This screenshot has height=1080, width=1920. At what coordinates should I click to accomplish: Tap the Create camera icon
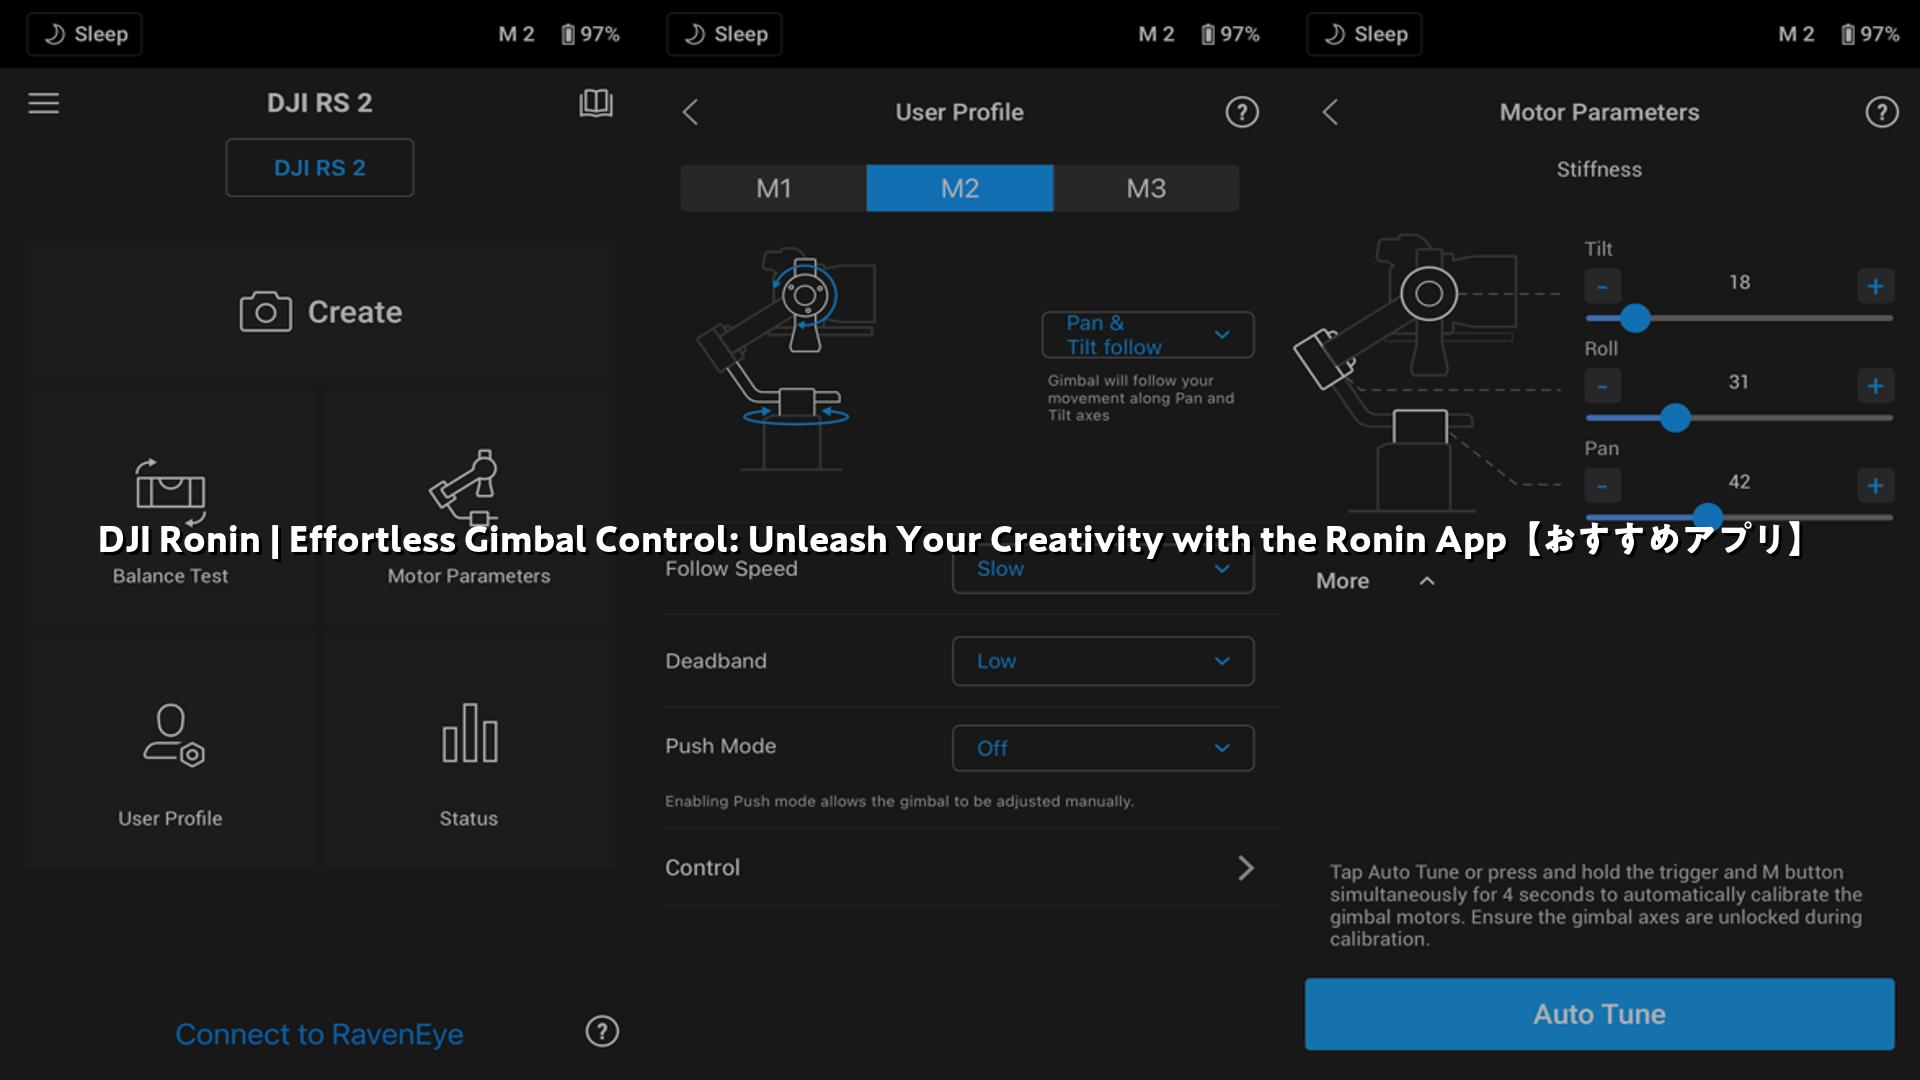(265, 312)
